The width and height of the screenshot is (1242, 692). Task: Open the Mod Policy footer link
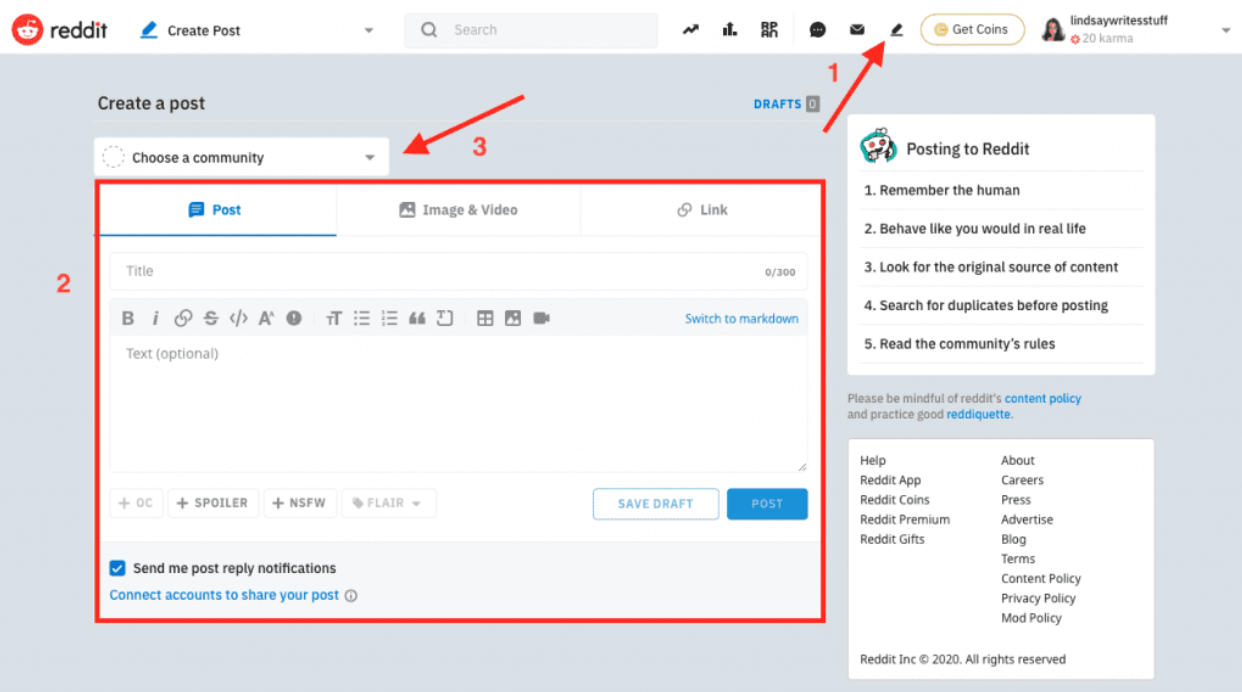click(1031, 618)
